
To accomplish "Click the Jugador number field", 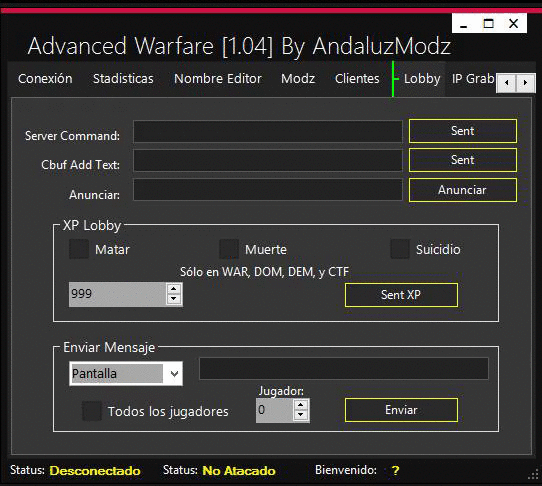I will point(275,410).
